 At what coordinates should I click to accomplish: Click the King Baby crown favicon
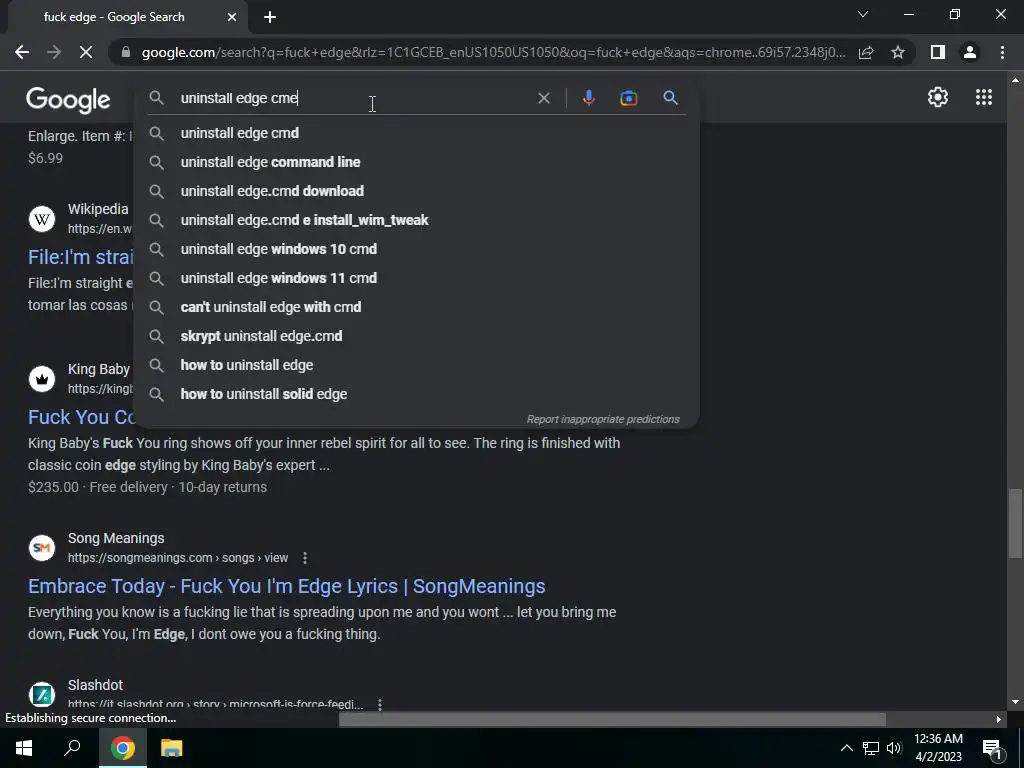point(42,379)
